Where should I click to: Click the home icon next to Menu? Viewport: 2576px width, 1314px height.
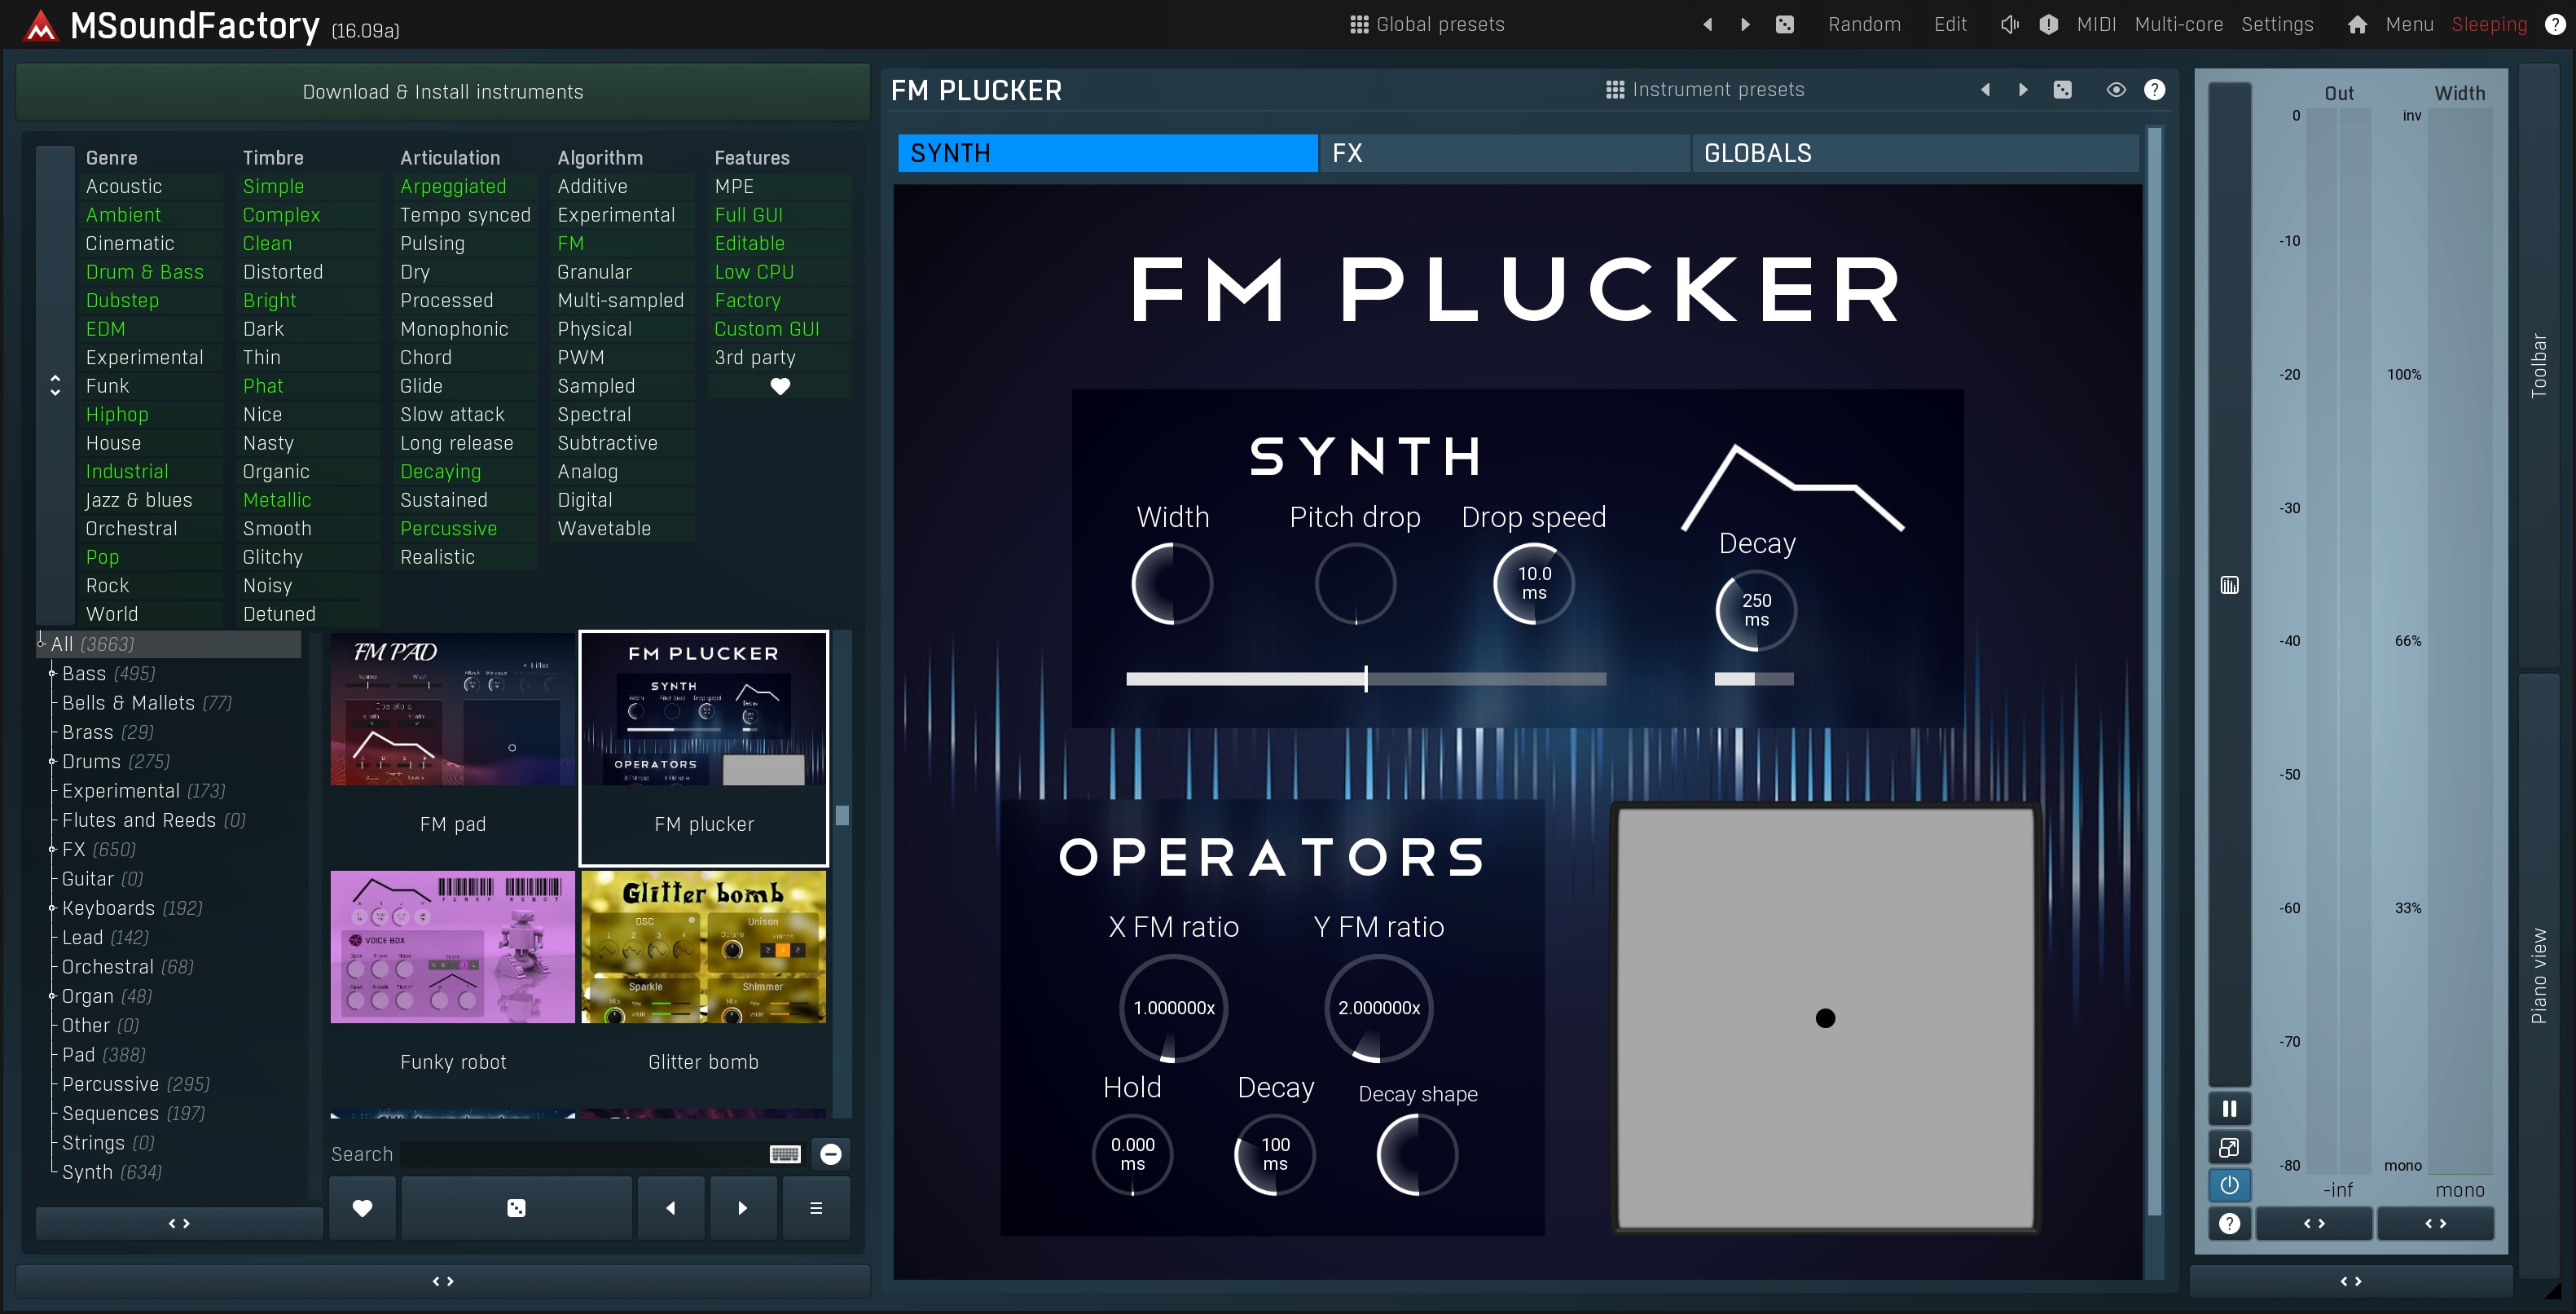click(2357, 25)
